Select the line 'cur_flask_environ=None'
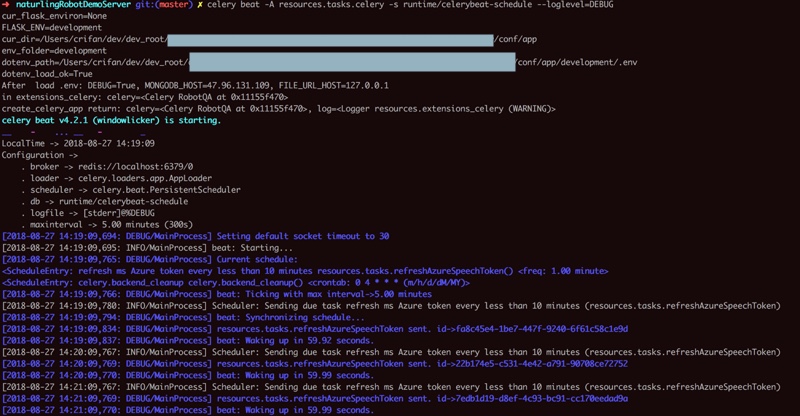The width and height of the screenshot is (800, 416). pyautogui.click(x=54, y=16)
